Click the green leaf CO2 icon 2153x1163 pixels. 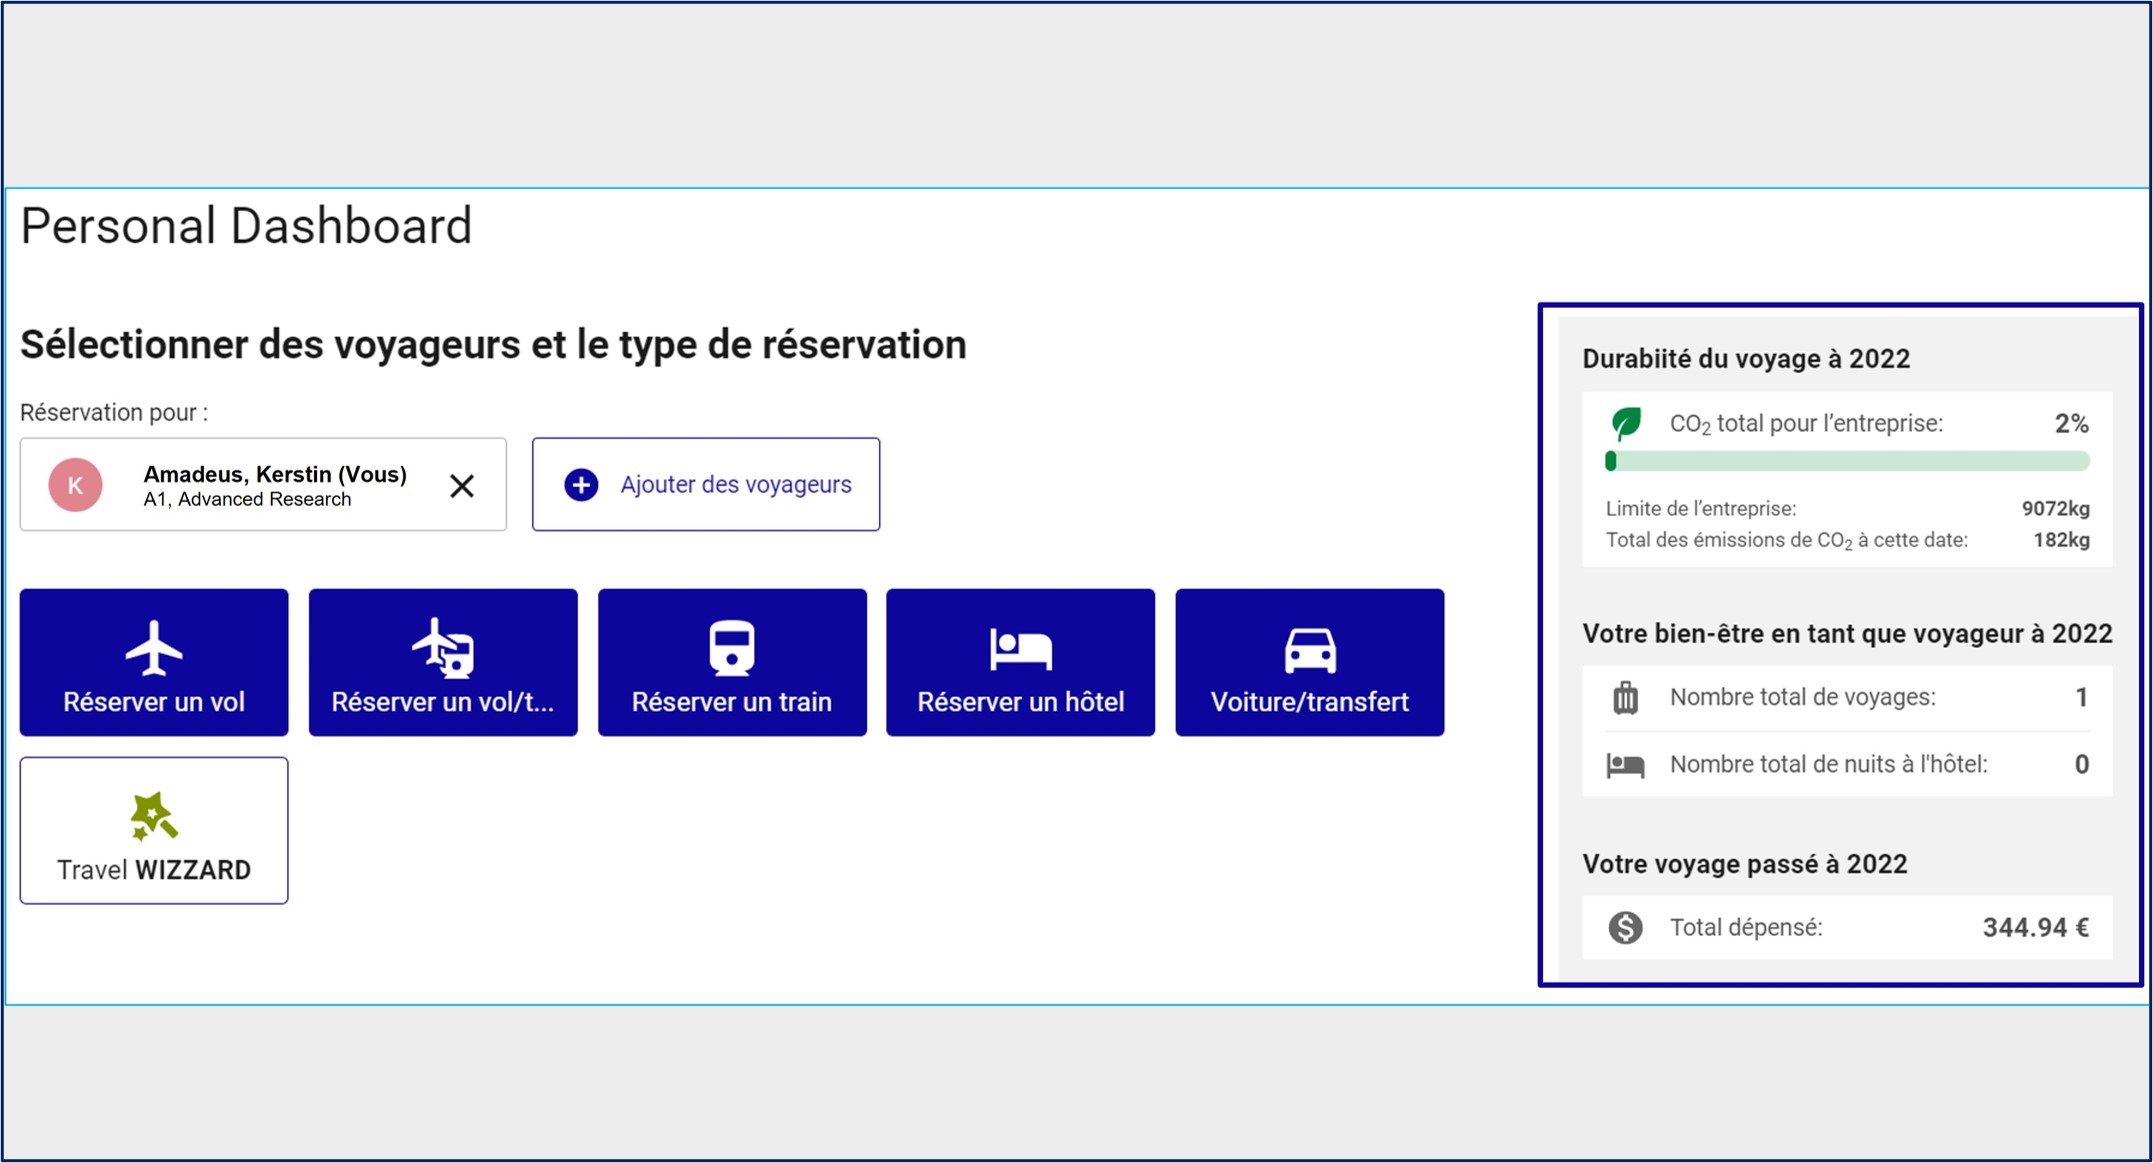1626,423
